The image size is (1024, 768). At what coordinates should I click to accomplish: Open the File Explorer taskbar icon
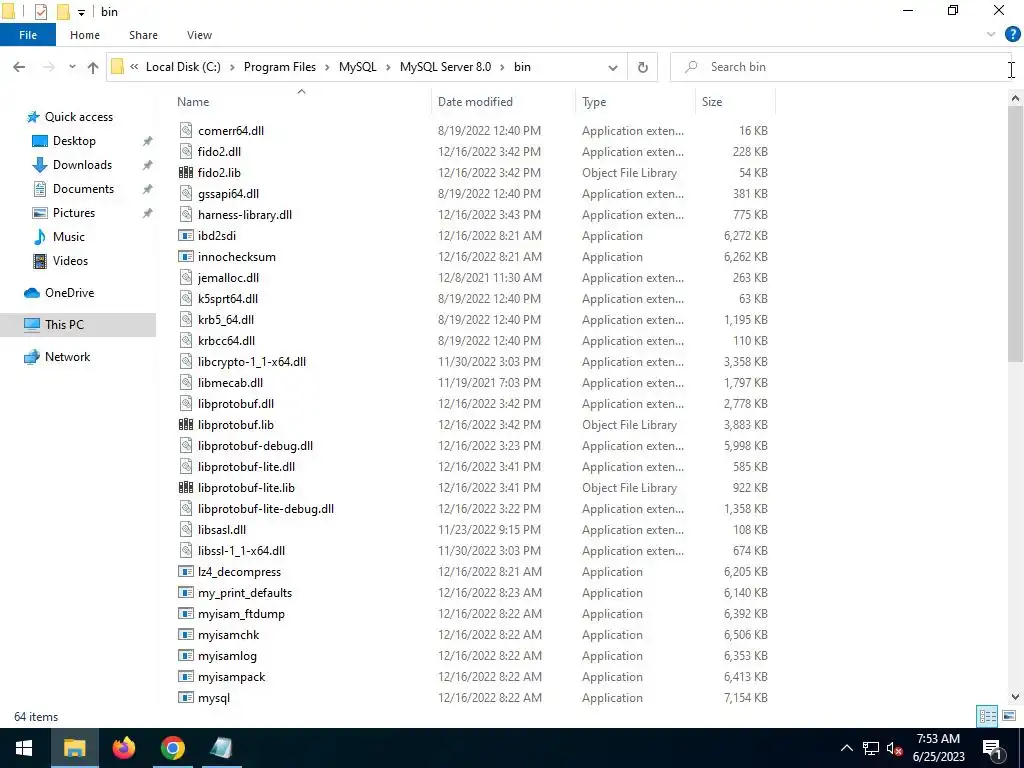click(74, 748)
